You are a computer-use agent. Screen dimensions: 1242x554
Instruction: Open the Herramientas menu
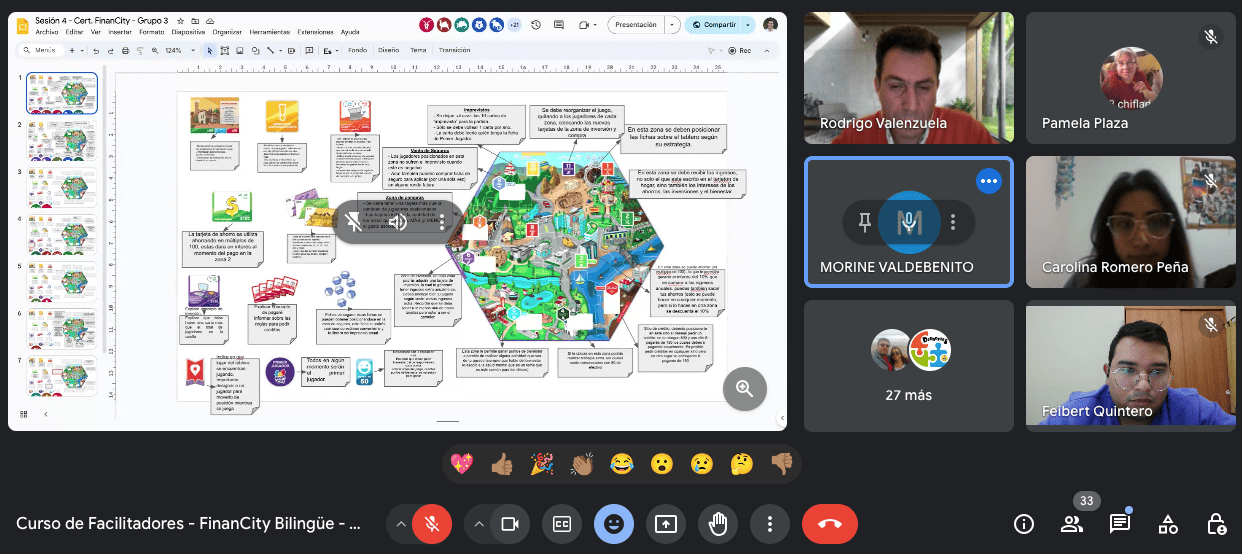270,32
